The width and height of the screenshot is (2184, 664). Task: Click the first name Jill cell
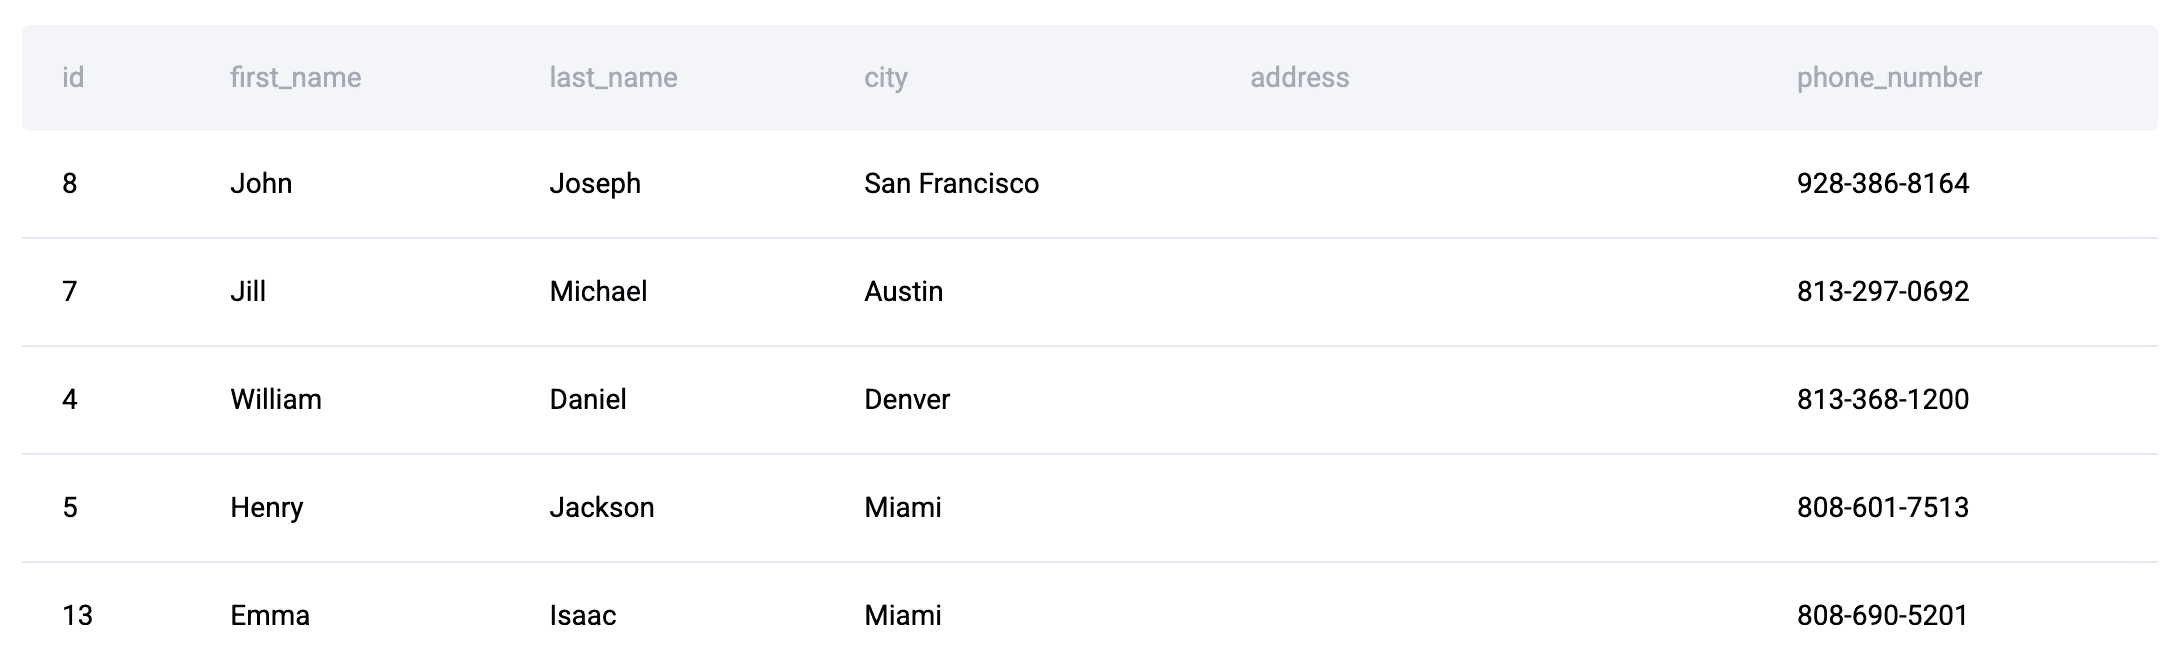(x=248, y=292)
